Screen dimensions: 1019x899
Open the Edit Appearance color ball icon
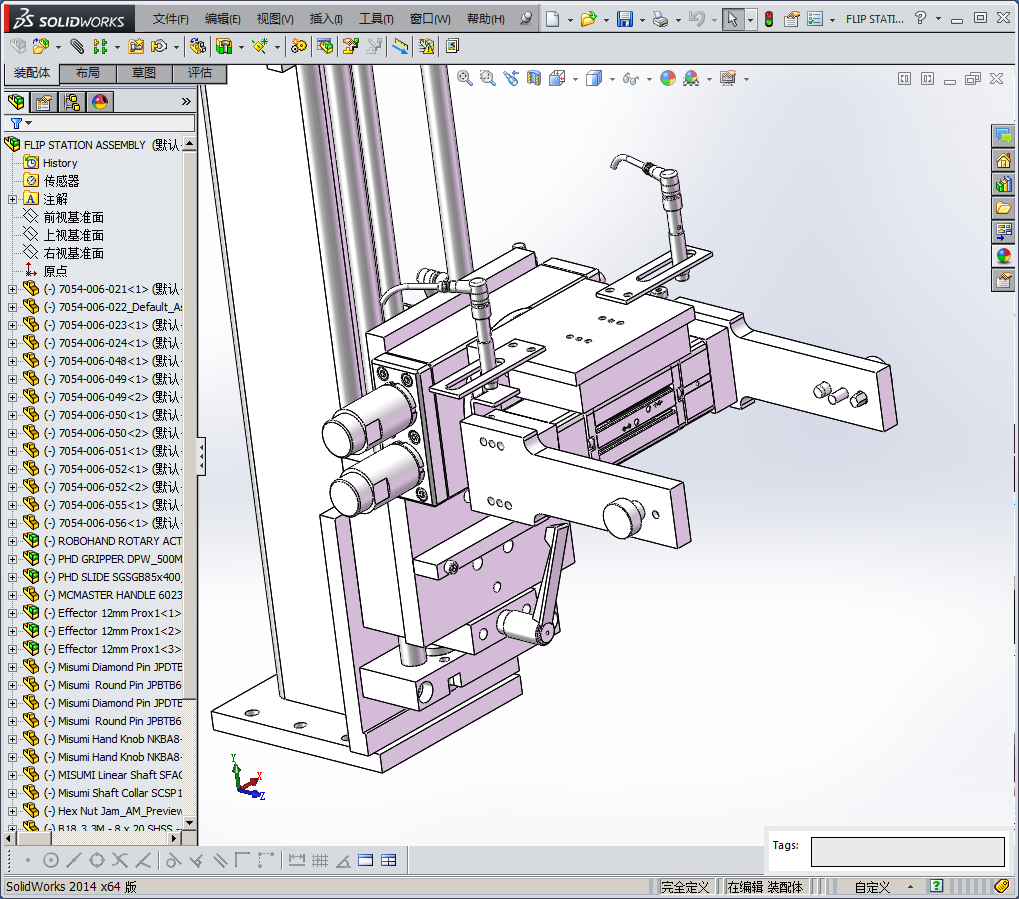pyautogui.click(x=668, y=78)
